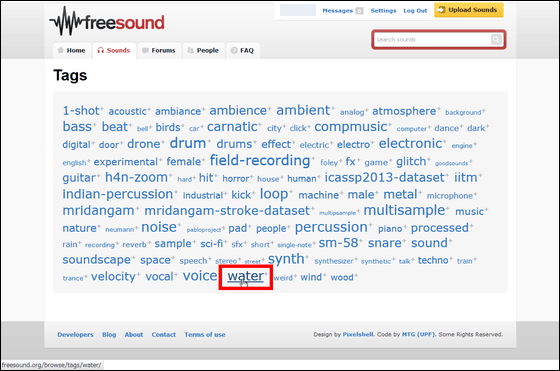The image size is (560, 371).
Task: Select the h4n-zoom tag
Action: pyautogui.click(x=136, y=177)
